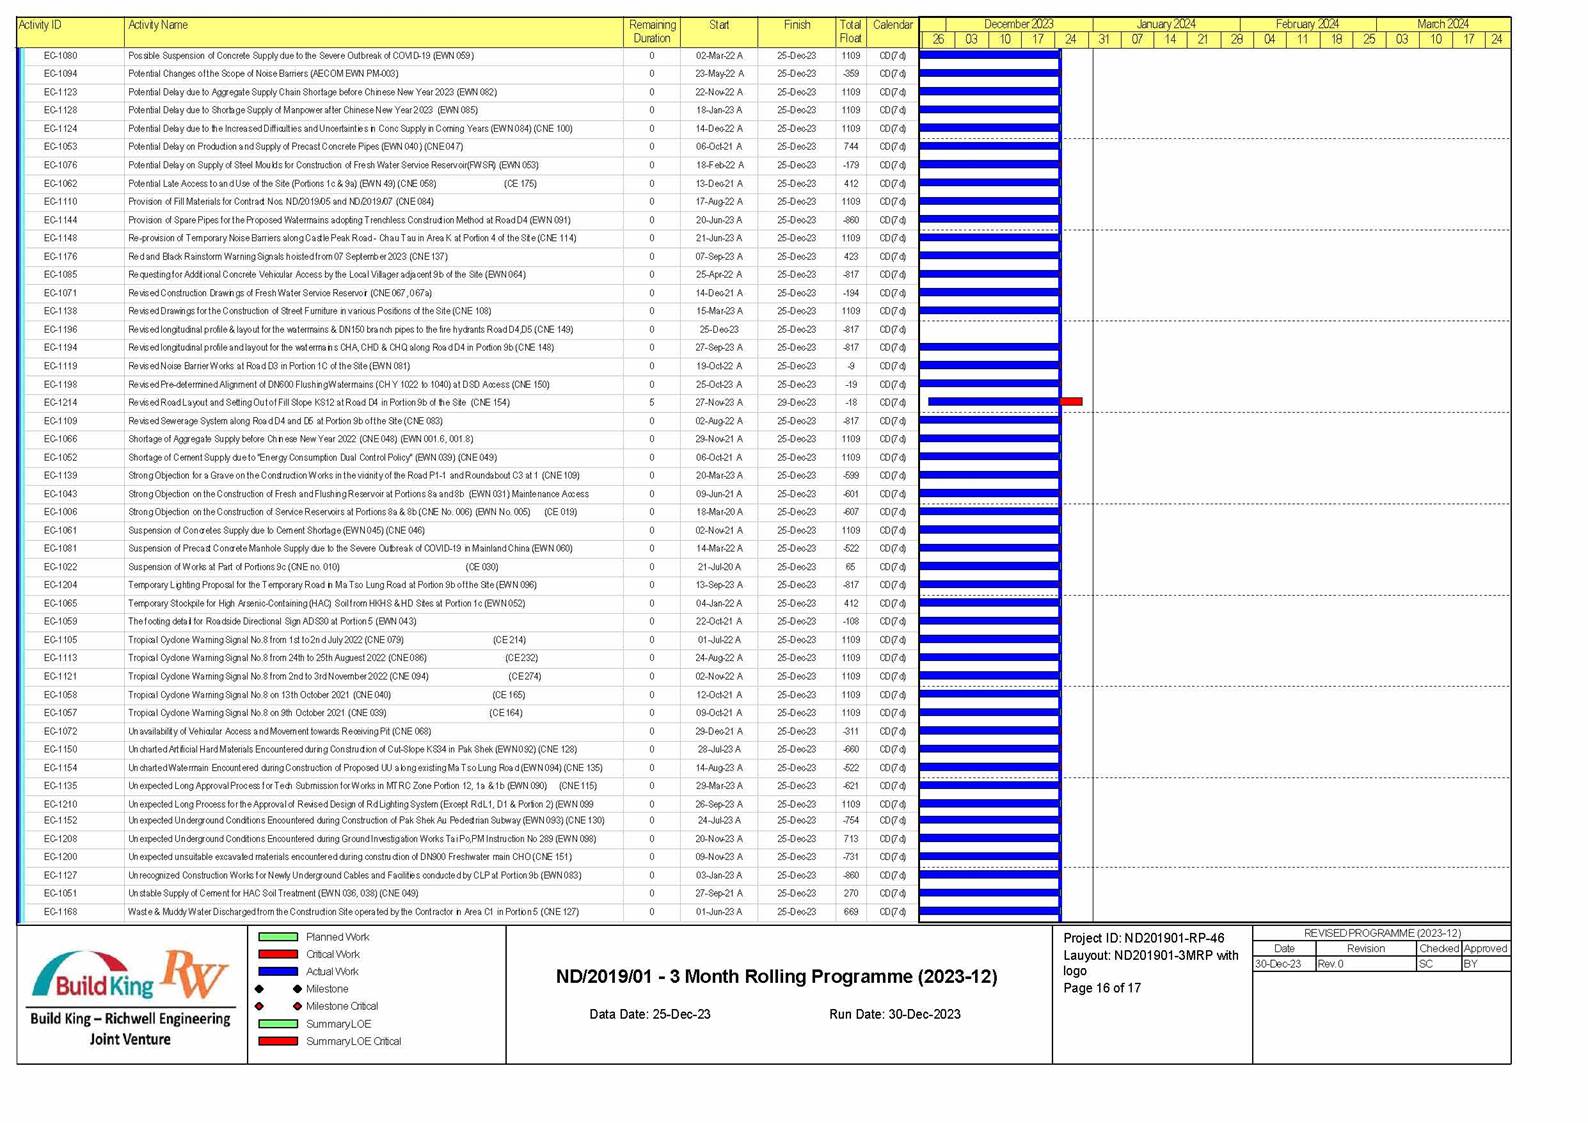Image resolution: width=1588 pixels, height=1123 pixels.
Task: Click the green Planned Work legend swatch
Action: click(x=278, y=937)
